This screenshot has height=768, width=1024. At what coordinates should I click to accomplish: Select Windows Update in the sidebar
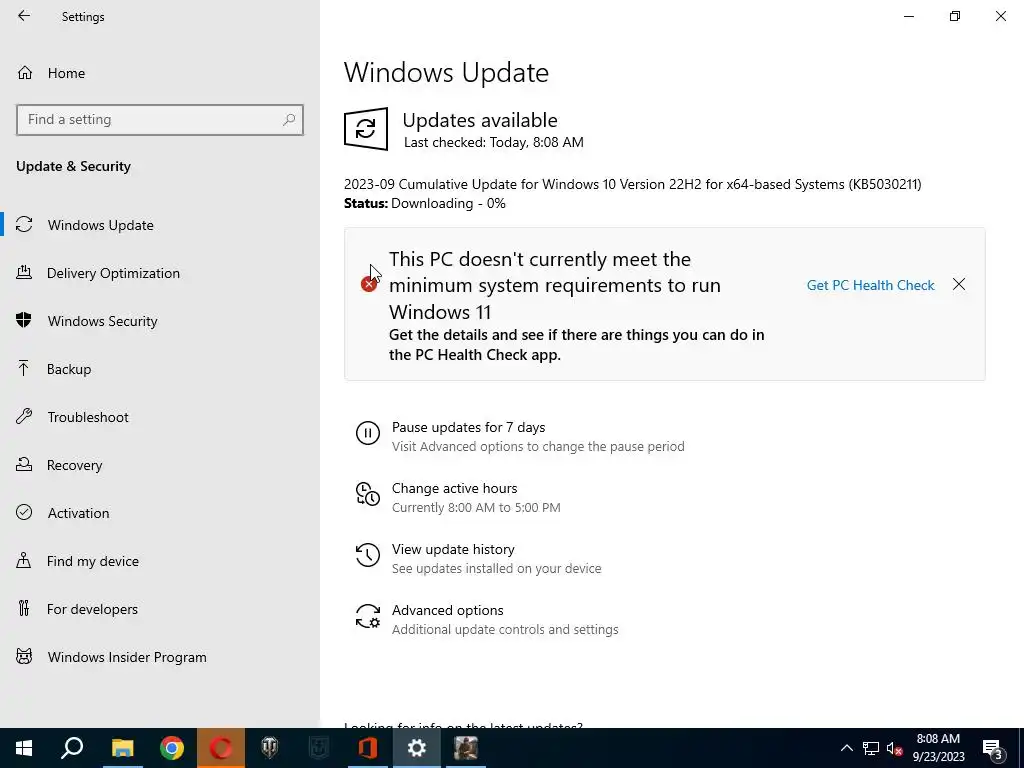[x=160, y=225]
